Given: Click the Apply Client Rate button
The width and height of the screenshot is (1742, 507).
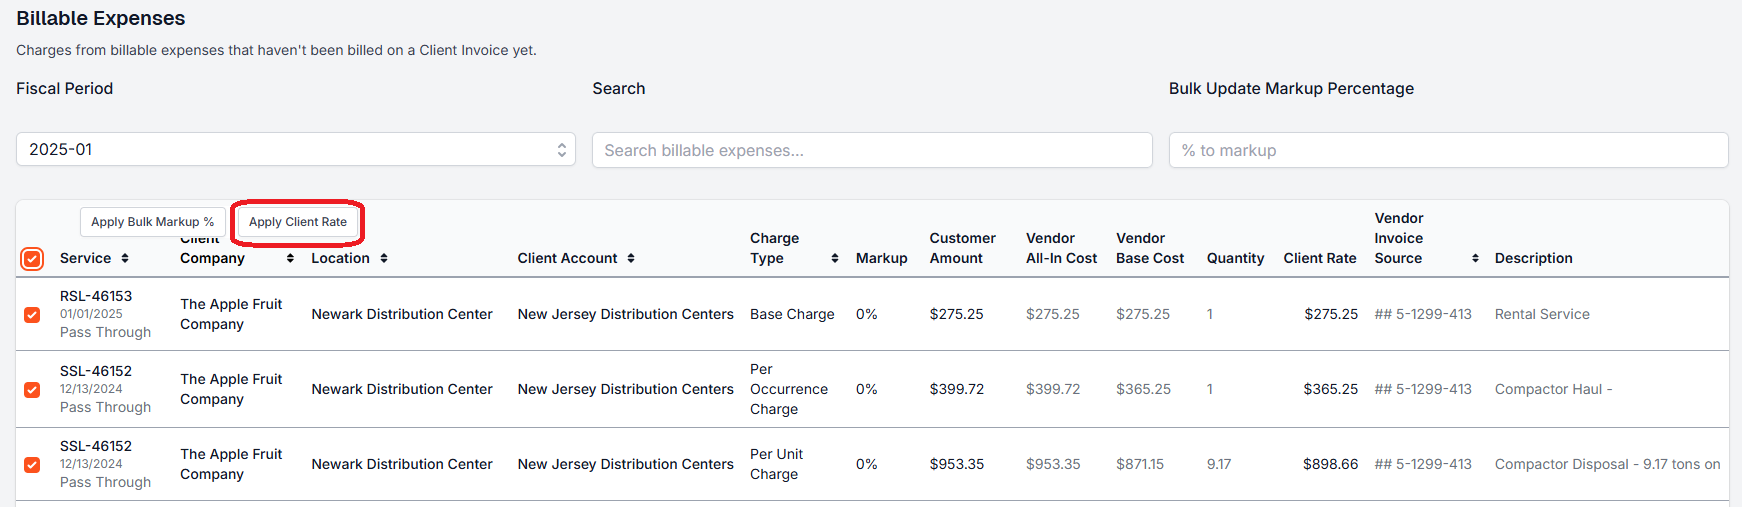Looking at the screenshot, I should 298,222.
